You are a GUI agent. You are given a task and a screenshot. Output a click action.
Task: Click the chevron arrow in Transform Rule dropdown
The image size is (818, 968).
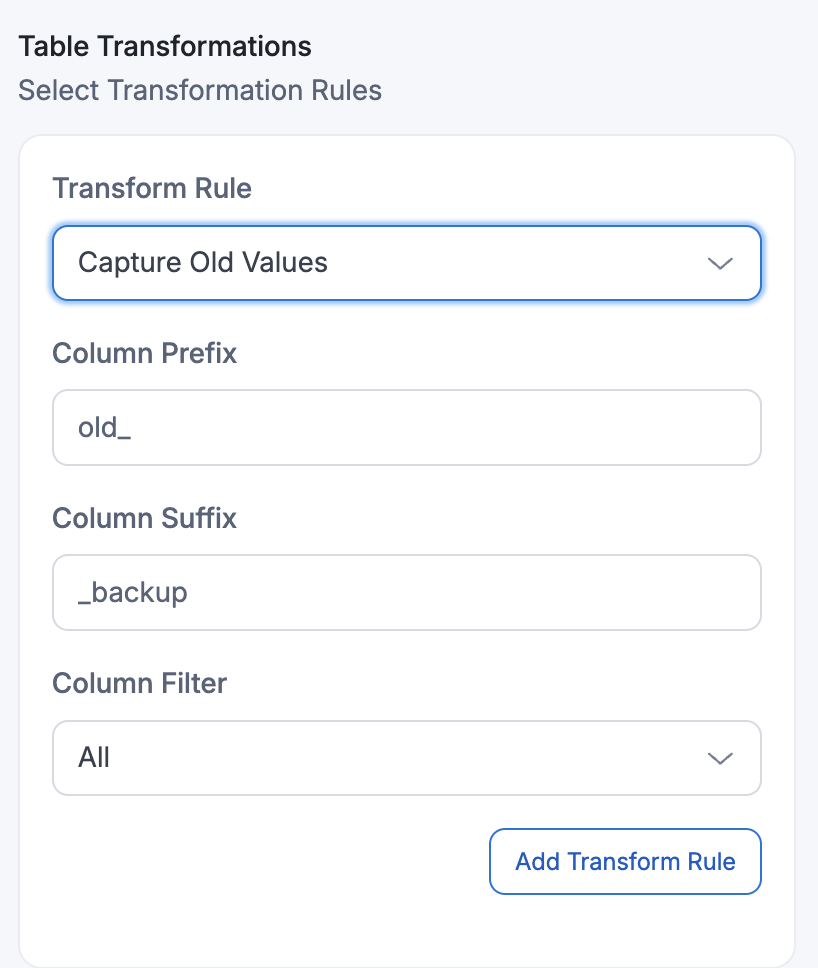click(720, 263)
